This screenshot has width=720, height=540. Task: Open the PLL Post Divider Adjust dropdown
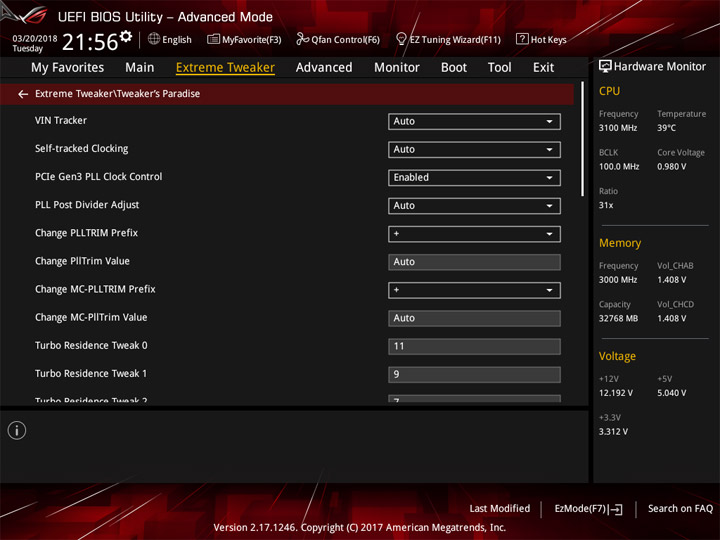click(474, 206)
